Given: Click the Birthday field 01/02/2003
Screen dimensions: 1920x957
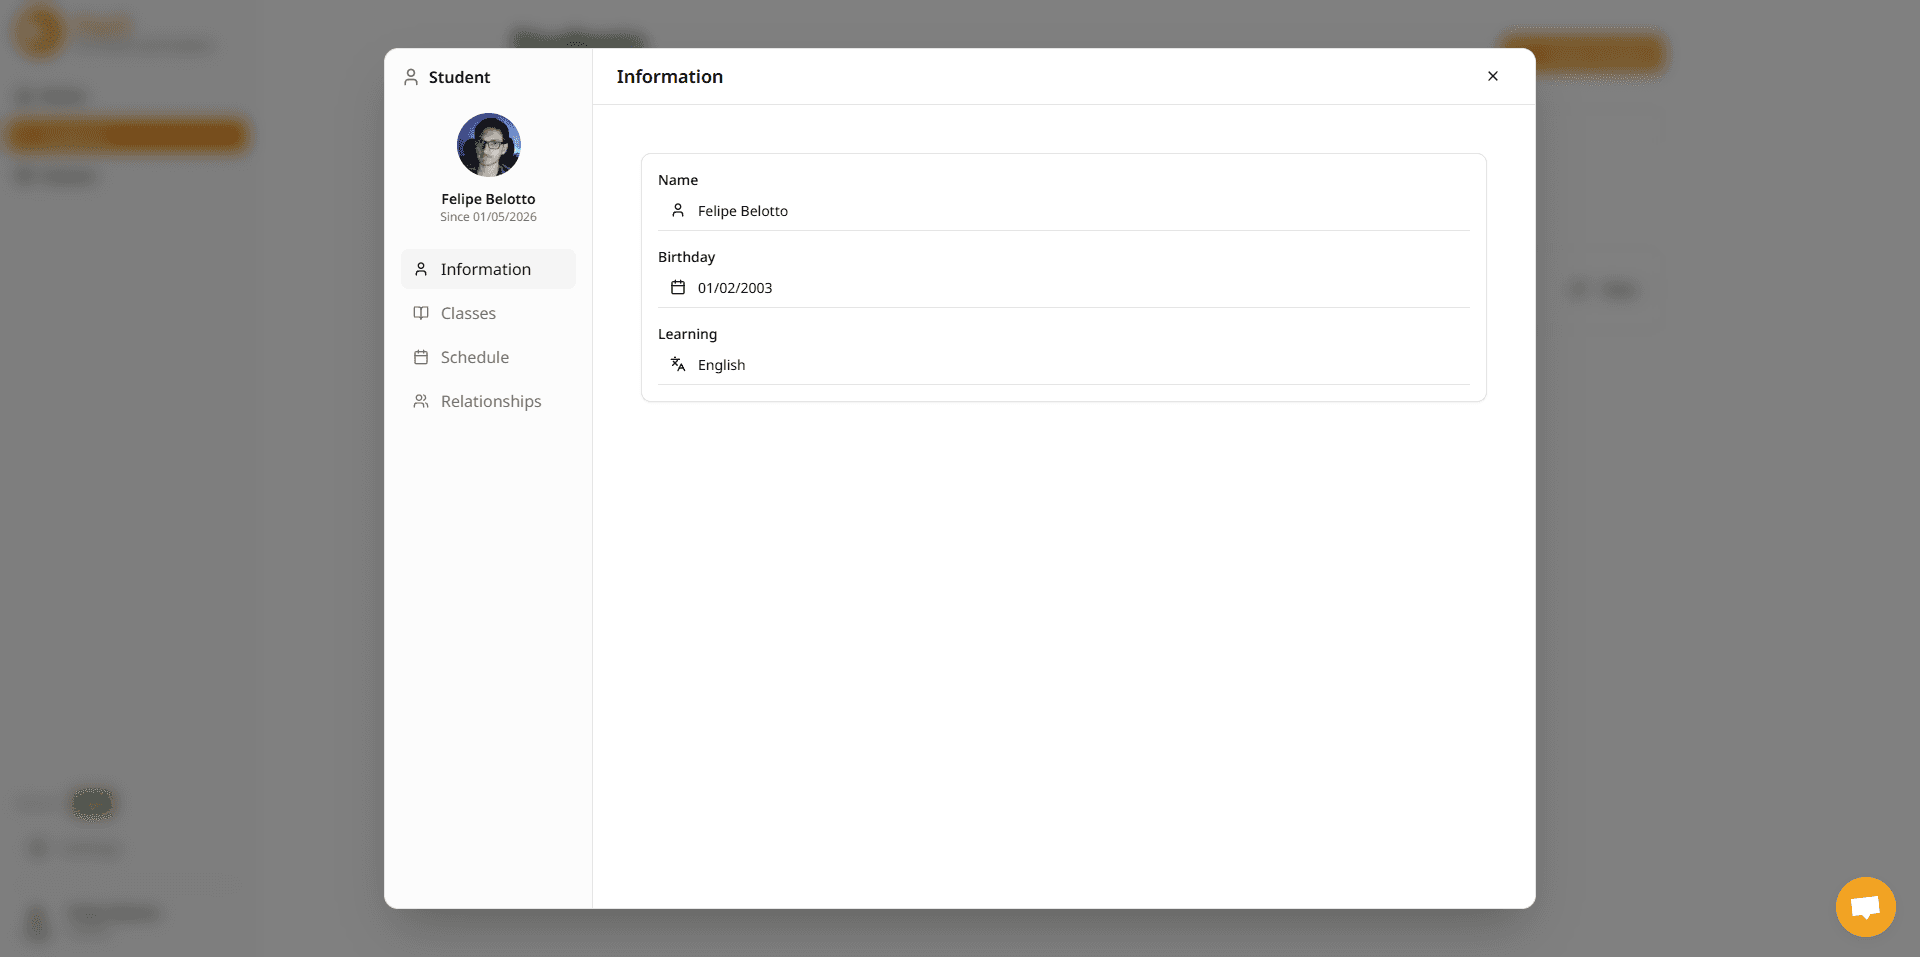Looking at the screenshot, I should click(1064, 288).
